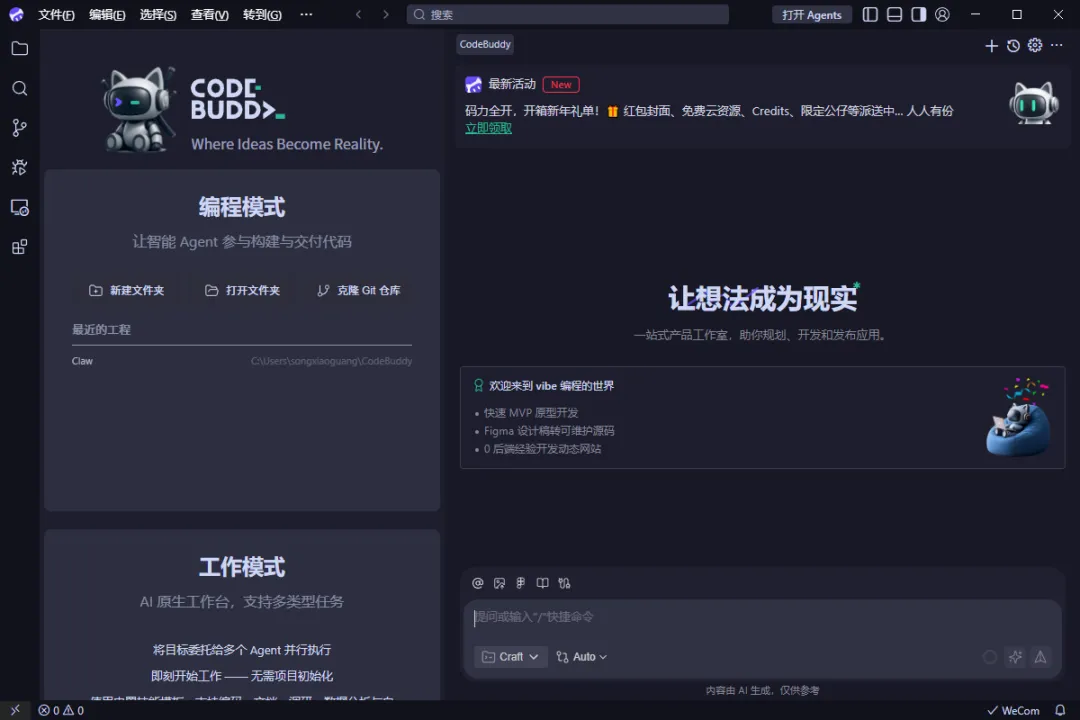Select the CodeBuddy tab

point(486,44)
